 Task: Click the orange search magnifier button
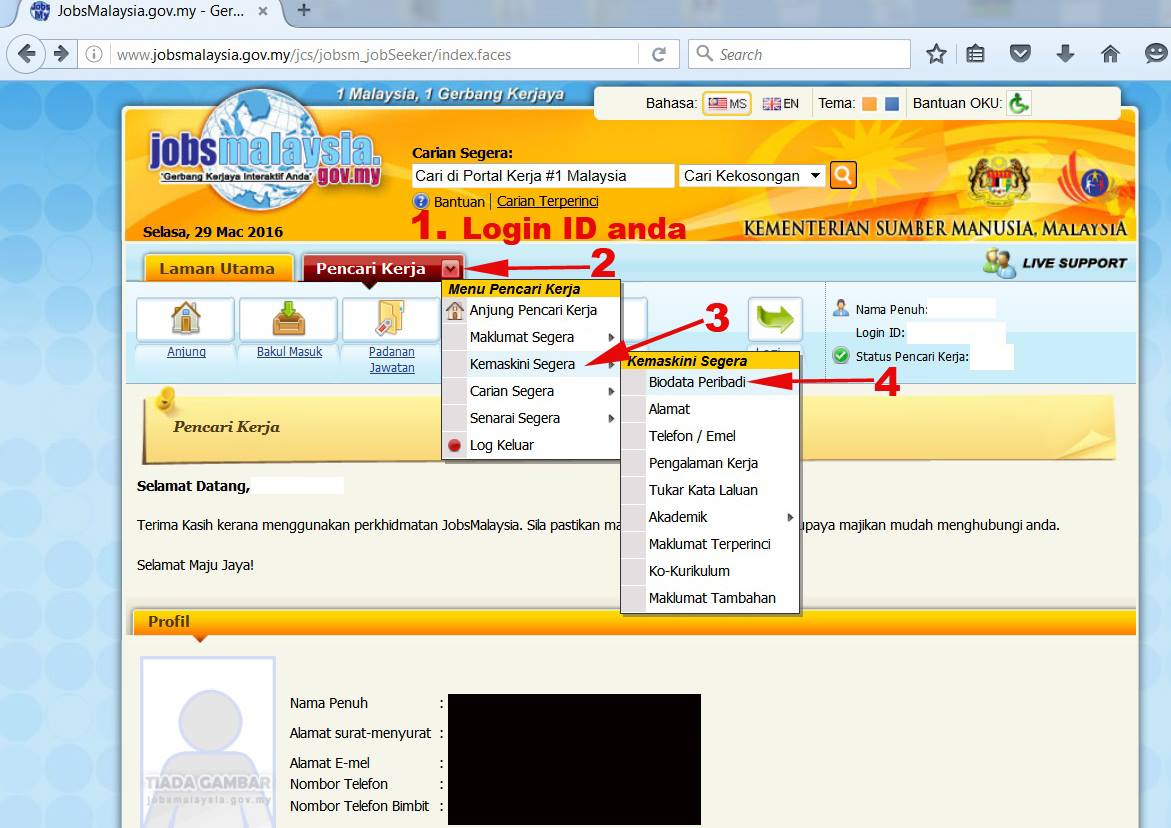(x=843, y=175)
